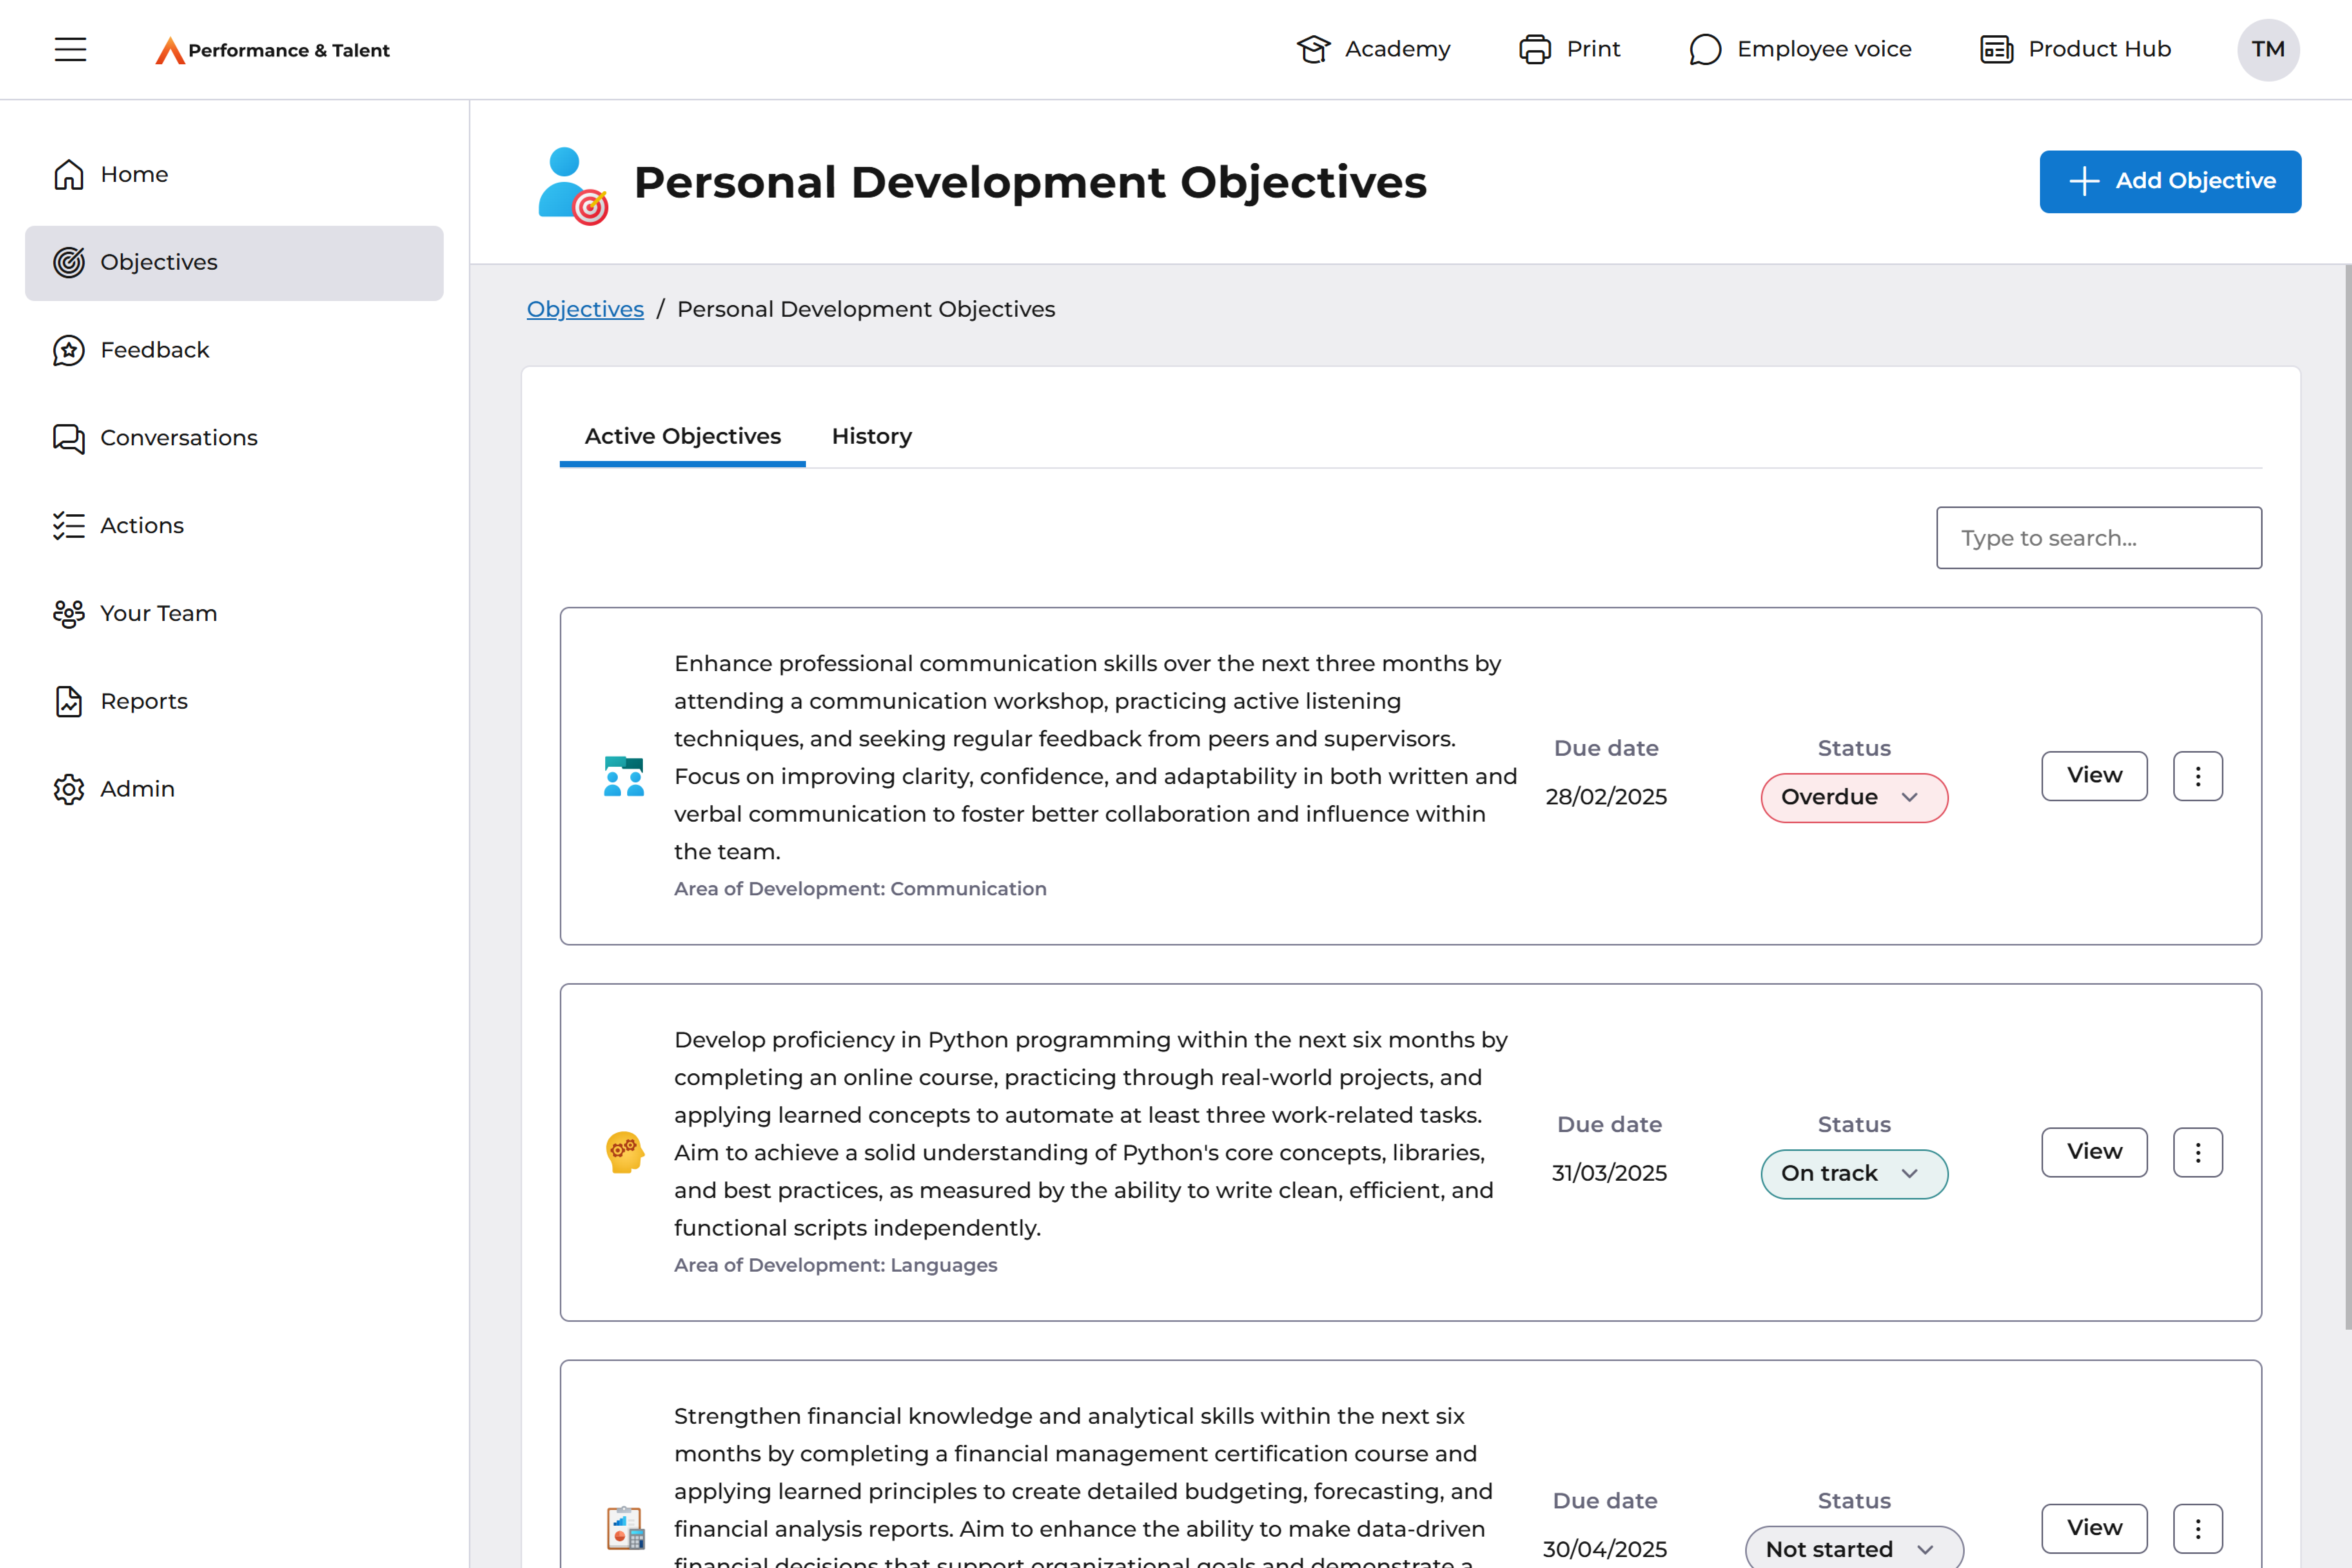The width and height of the screenshot is (2352, 1568).
Task: Click the TM profile avatar
Action: tap(2267, 49)
